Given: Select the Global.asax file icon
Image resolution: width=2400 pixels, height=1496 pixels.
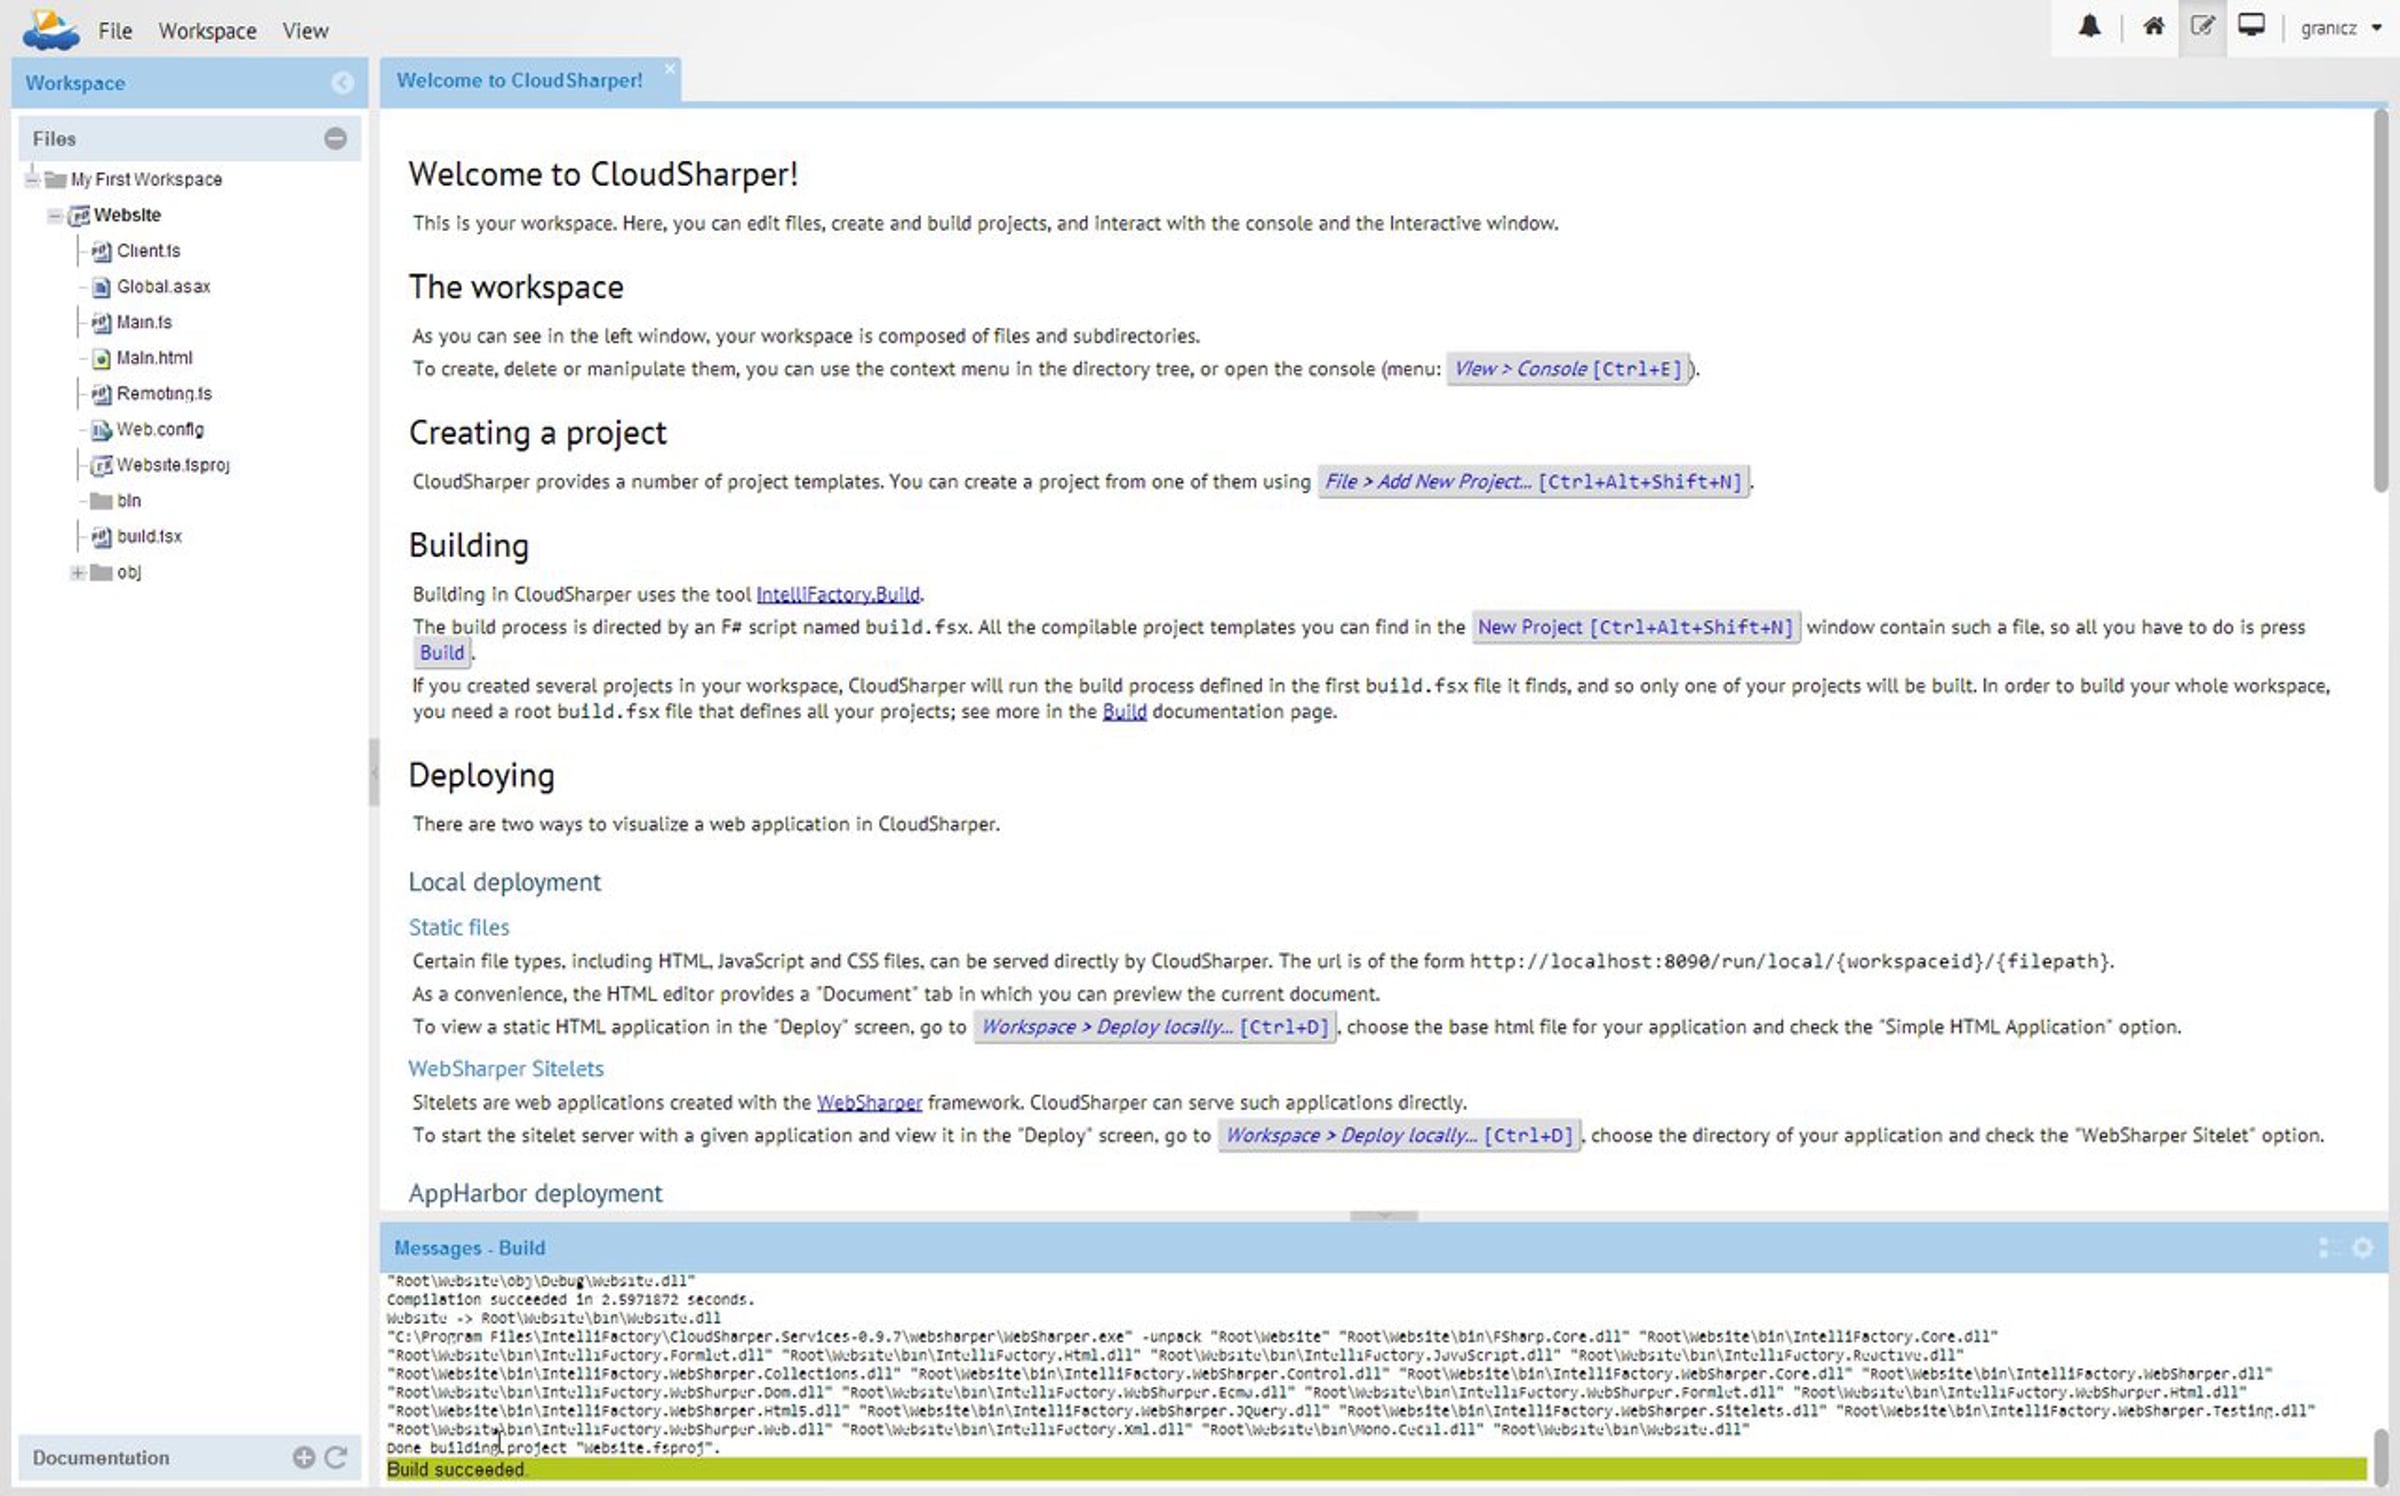Looking at the screenshot, I should [x=101, y=287].
